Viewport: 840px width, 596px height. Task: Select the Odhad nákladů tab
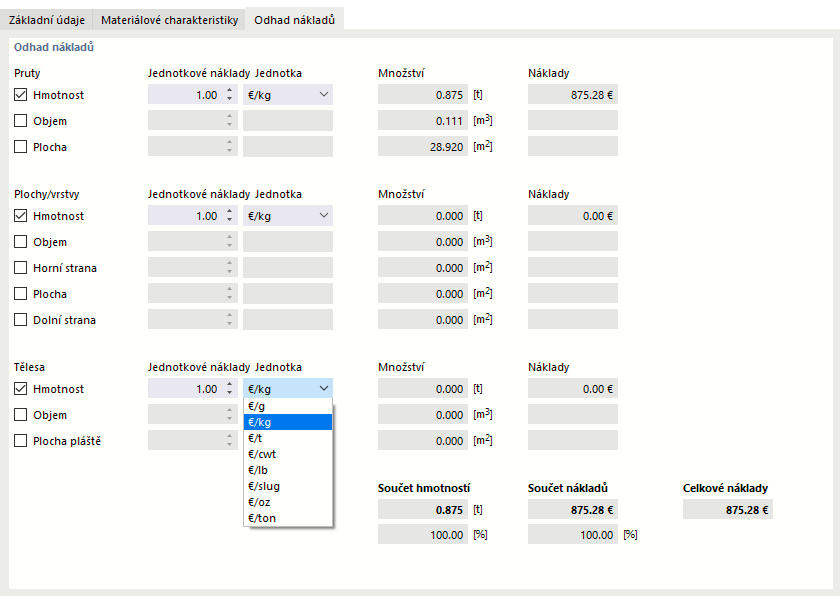pyautogui.click(x=294, y=19)
